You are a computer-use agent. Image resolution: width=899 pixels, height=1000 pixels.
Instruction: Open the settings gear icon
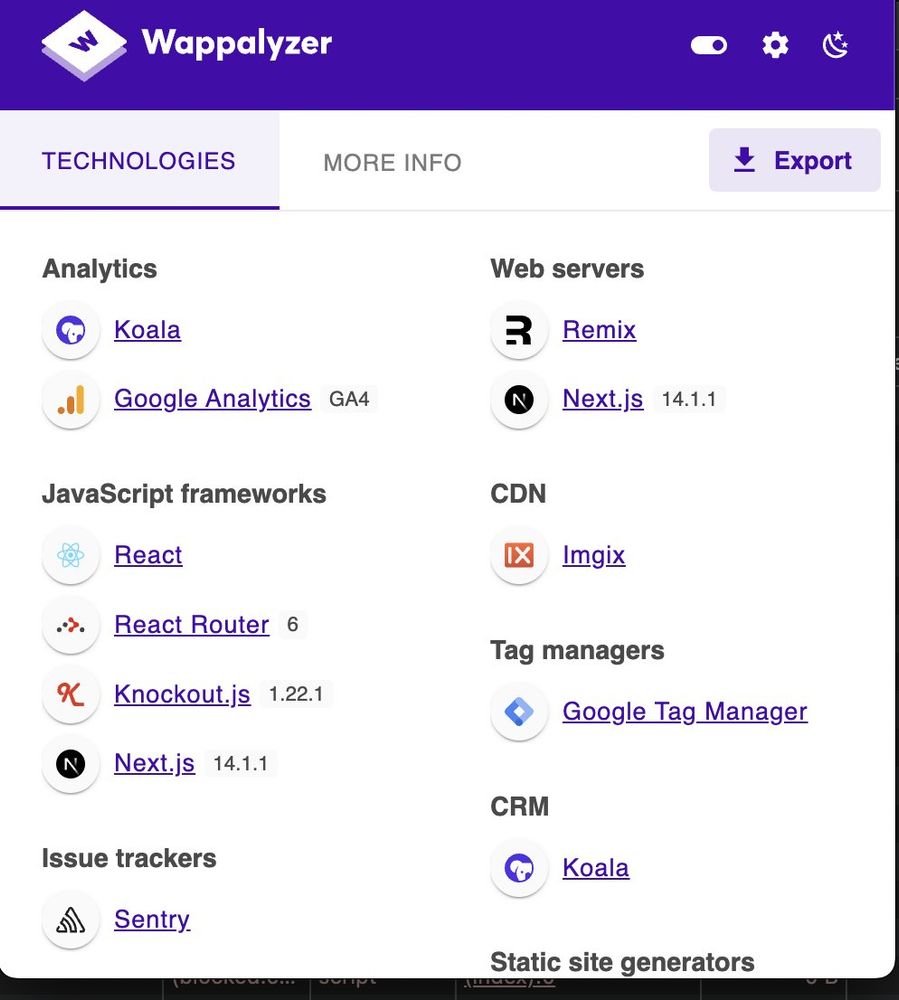775,45
